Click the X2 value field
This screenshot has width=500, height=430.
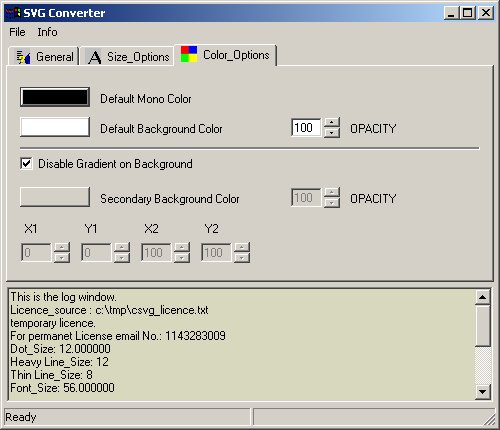(x=156, y=253)
